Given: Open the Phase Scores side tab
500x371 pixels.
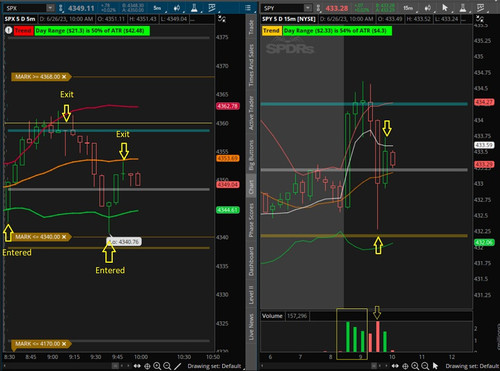Looking at the screenshot, I should click(x=251, y=220).
